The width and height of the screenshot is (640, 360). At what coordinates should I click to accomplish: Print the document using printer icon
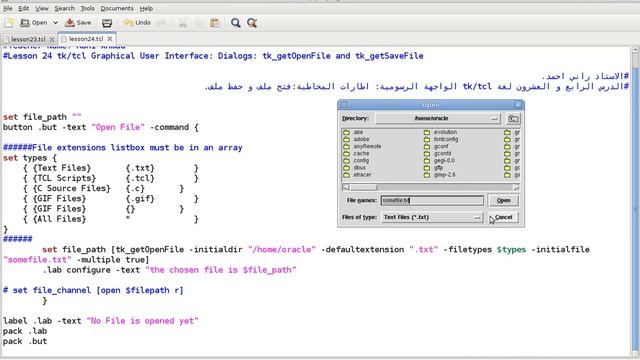[107, 23]
